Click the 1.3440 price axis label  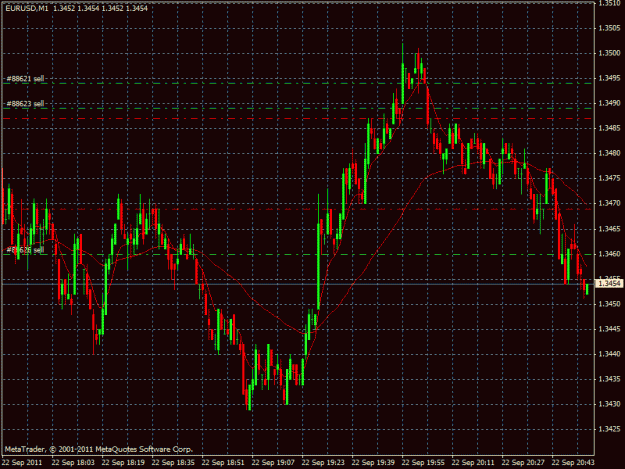(x=609, y=354)
